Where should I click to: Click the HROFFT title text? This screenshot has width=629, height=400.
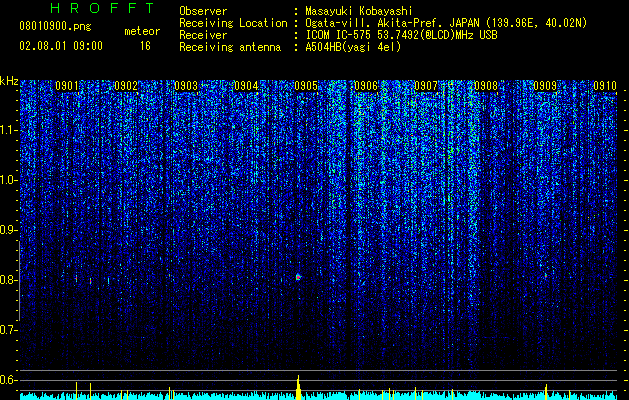[102, 8]
